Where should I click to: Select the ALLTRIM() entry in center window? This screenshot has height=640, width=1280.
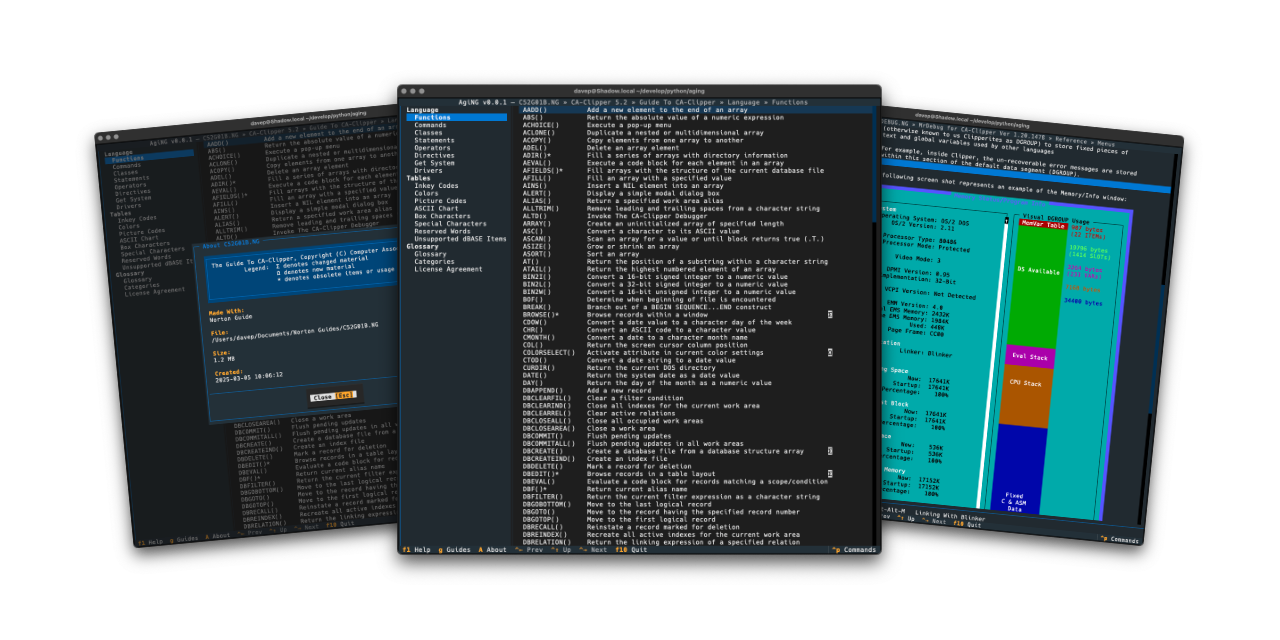point(541,208)
